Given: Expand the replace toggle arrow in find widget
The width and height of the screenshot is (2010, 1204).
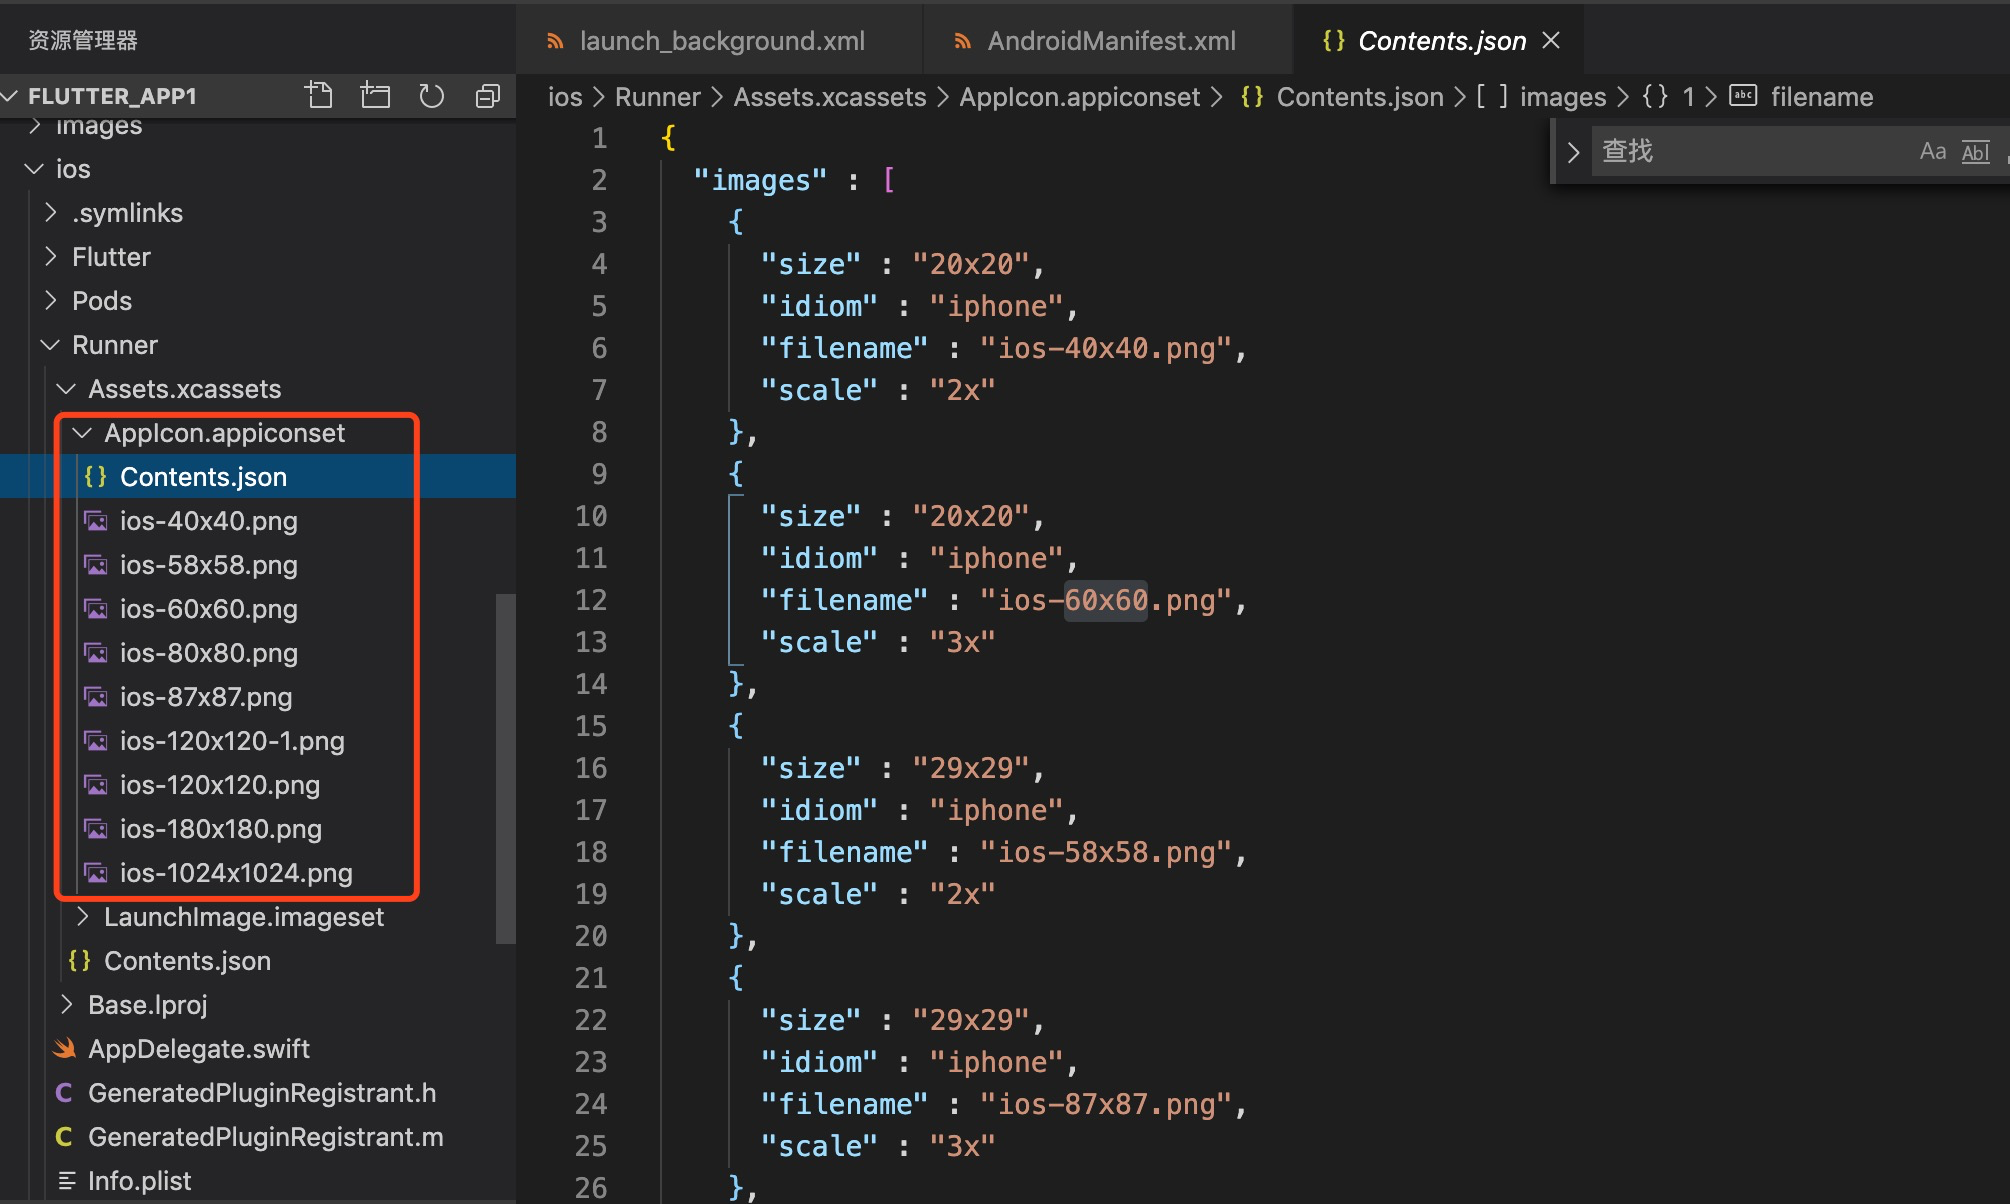Looking at the screenshot, I should click(1573, 152).
